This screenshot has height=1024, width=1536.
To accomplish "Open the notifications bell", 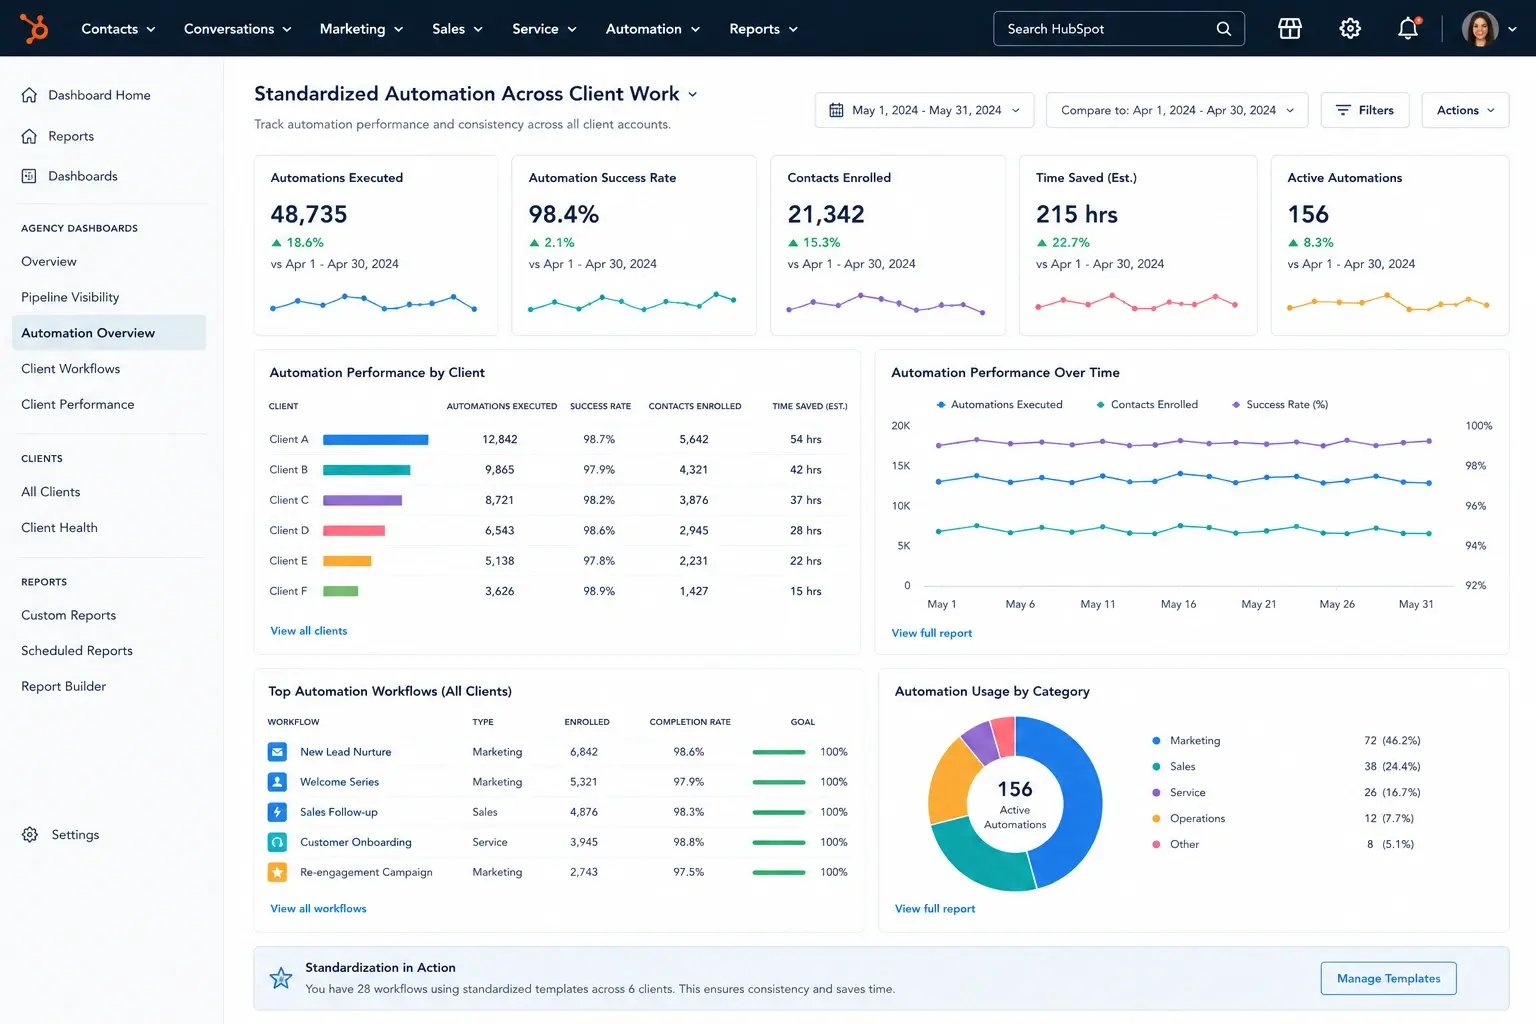I will tap(1408, 28).
